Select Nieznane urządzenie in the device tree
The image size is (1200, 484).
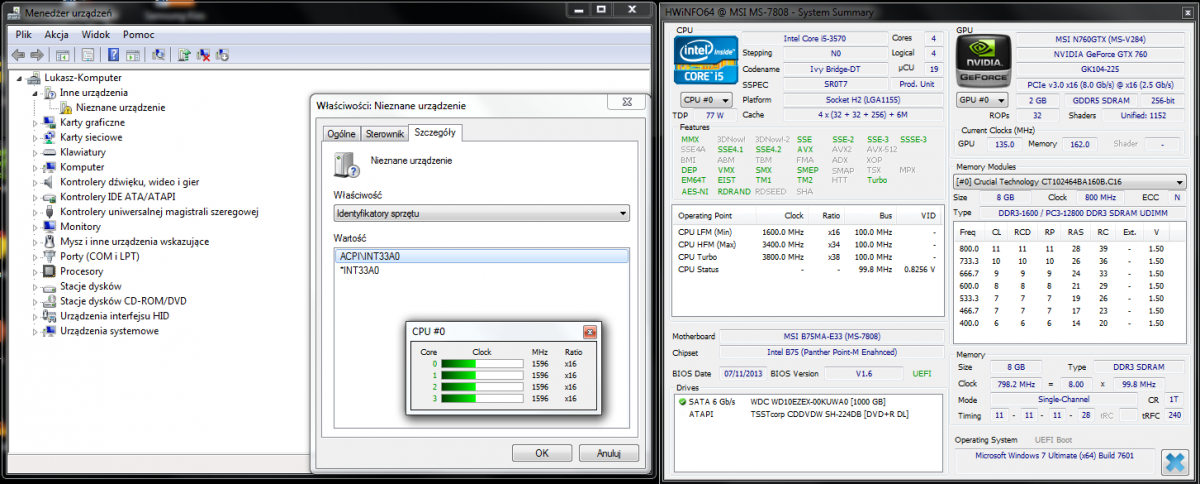[x=121, y=107]
